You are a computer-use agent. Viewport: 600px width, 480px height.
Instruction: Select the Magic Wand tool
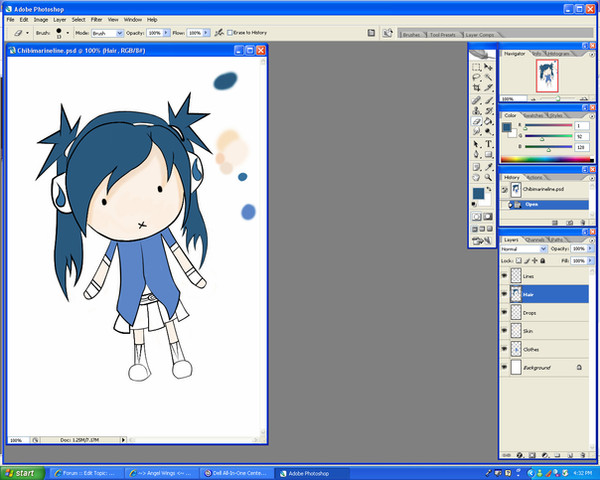click(x=488, y=78)
